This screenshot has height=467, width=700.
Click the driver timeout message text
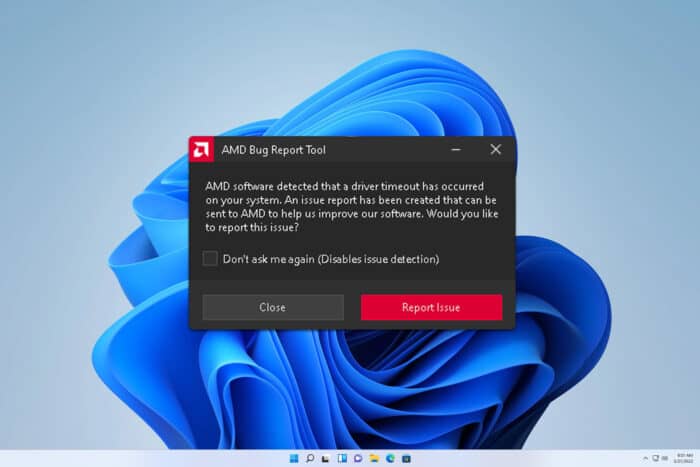click(351, 207)
